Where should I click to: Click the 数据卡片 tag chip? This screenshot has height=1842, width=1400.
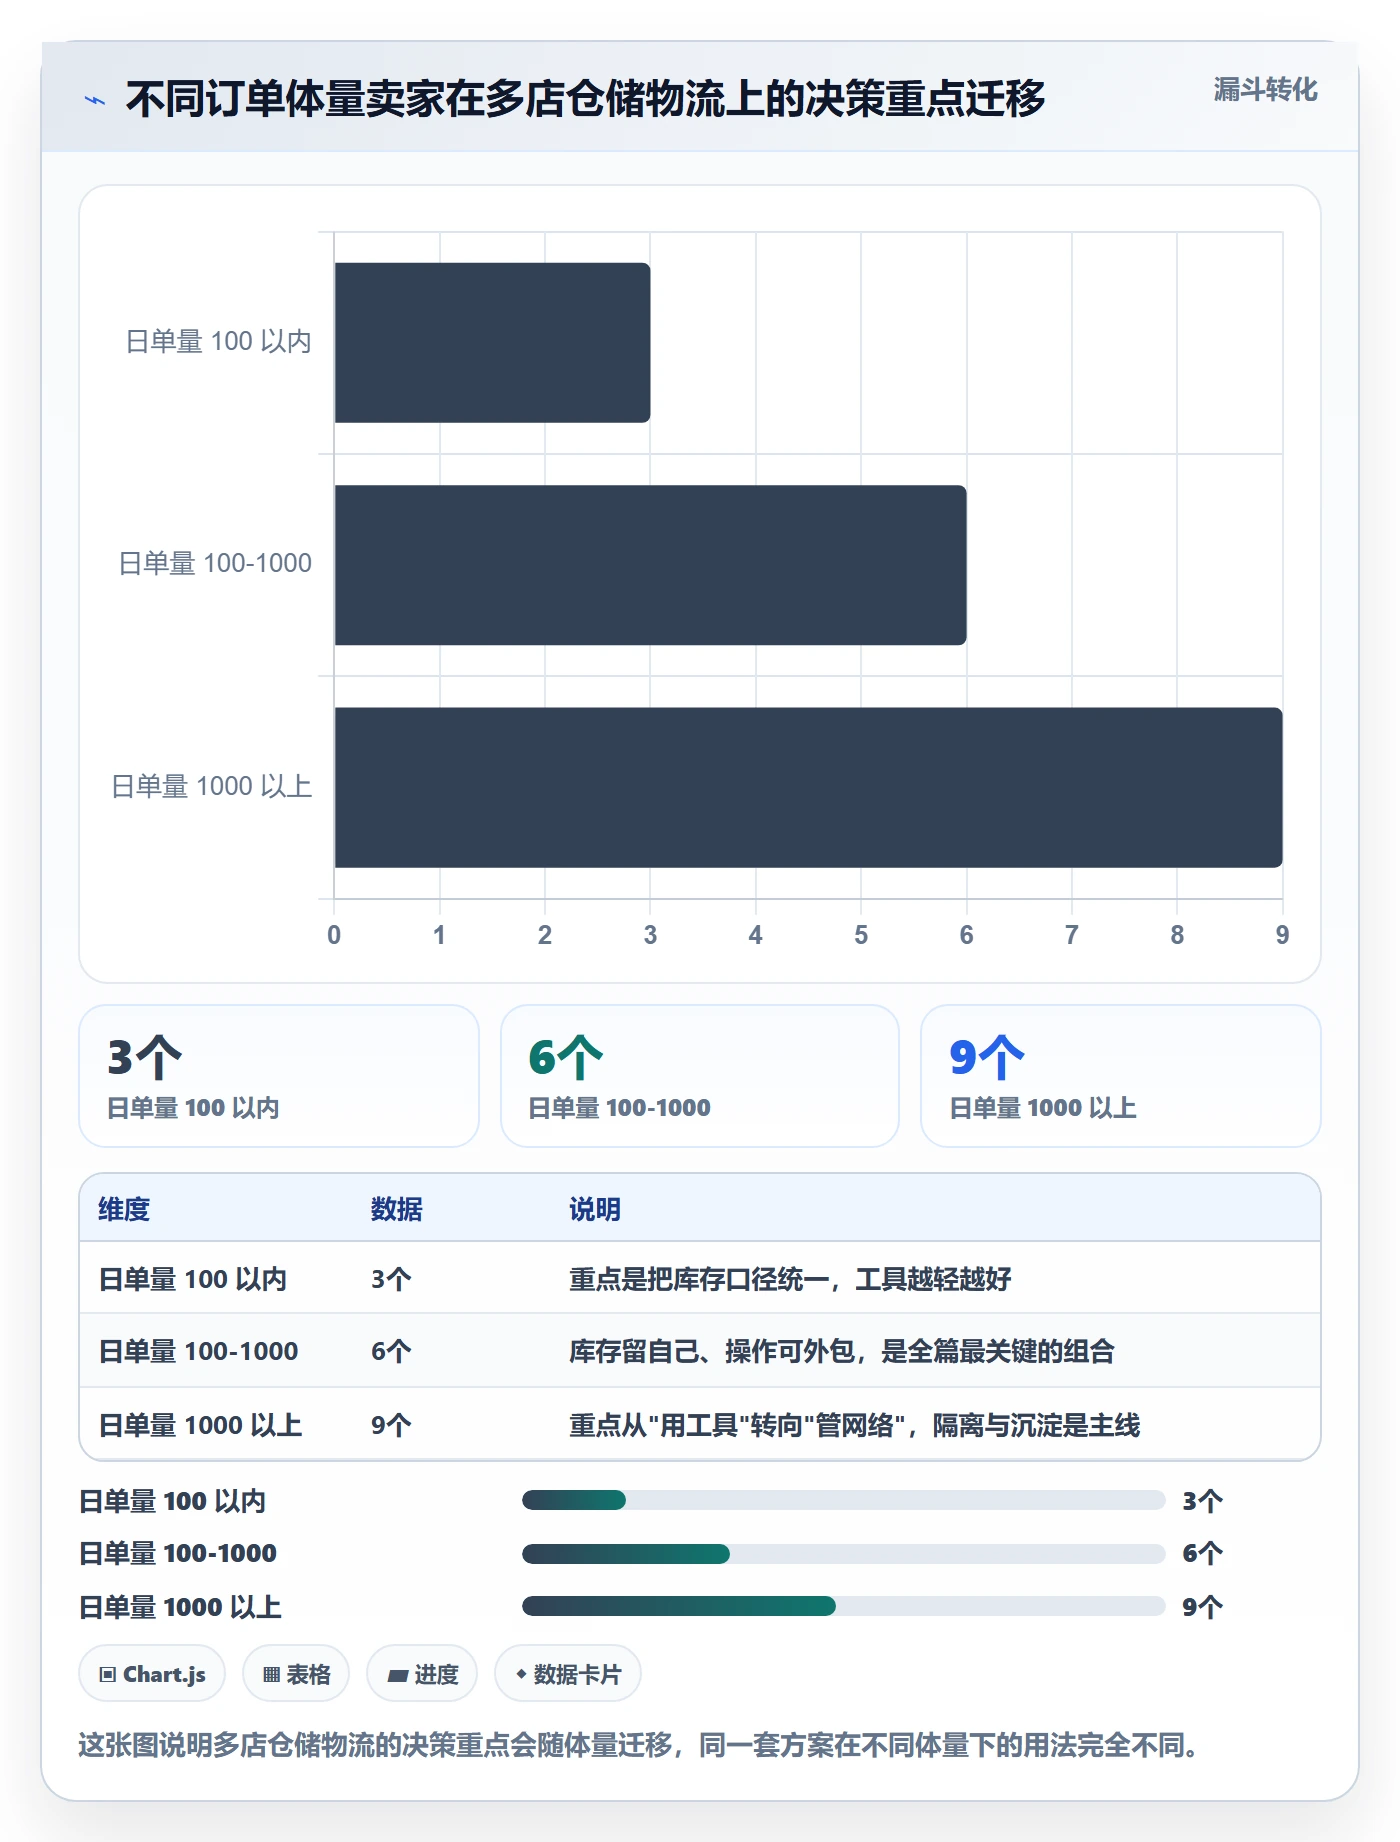coord(568,1673)
